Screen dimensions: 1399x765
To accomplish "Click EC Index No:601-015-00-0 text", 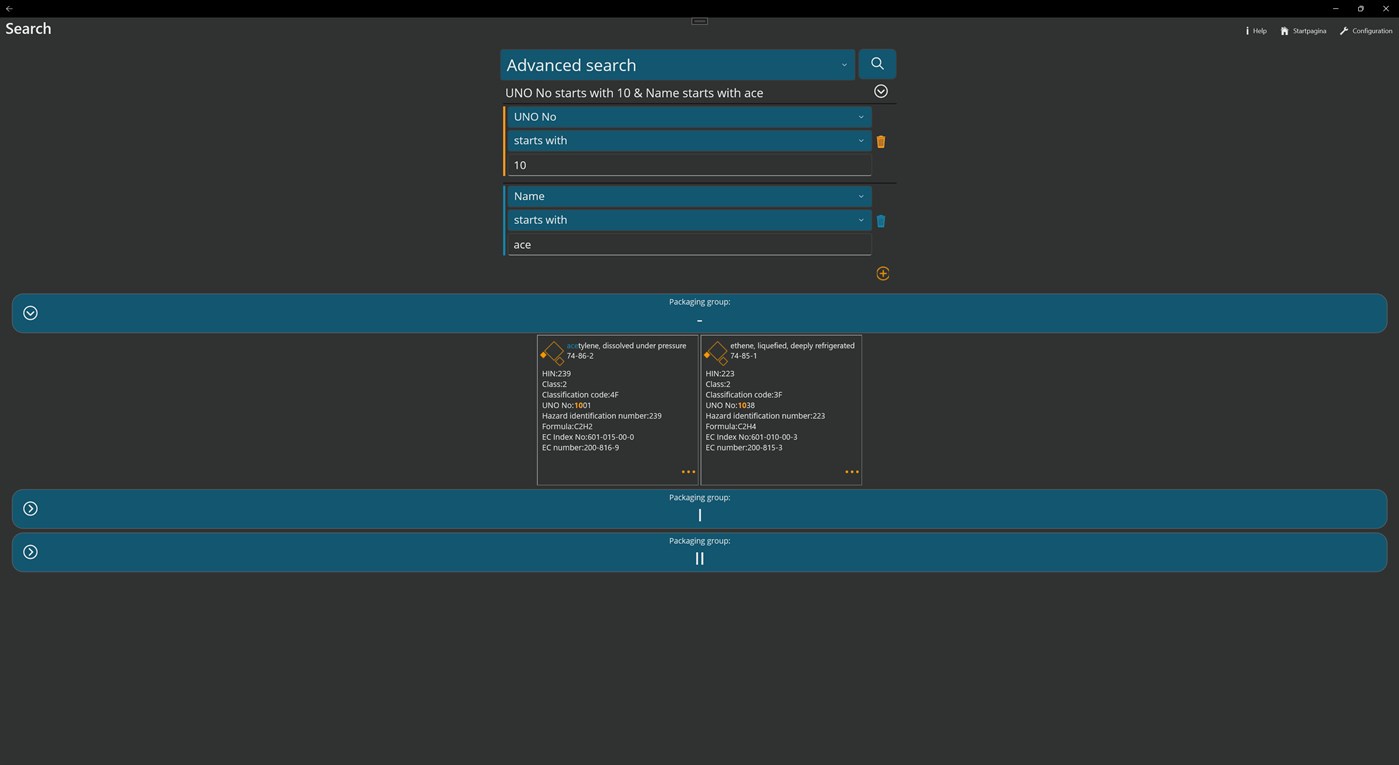I will pyautogui.click(x=588, y=437).
